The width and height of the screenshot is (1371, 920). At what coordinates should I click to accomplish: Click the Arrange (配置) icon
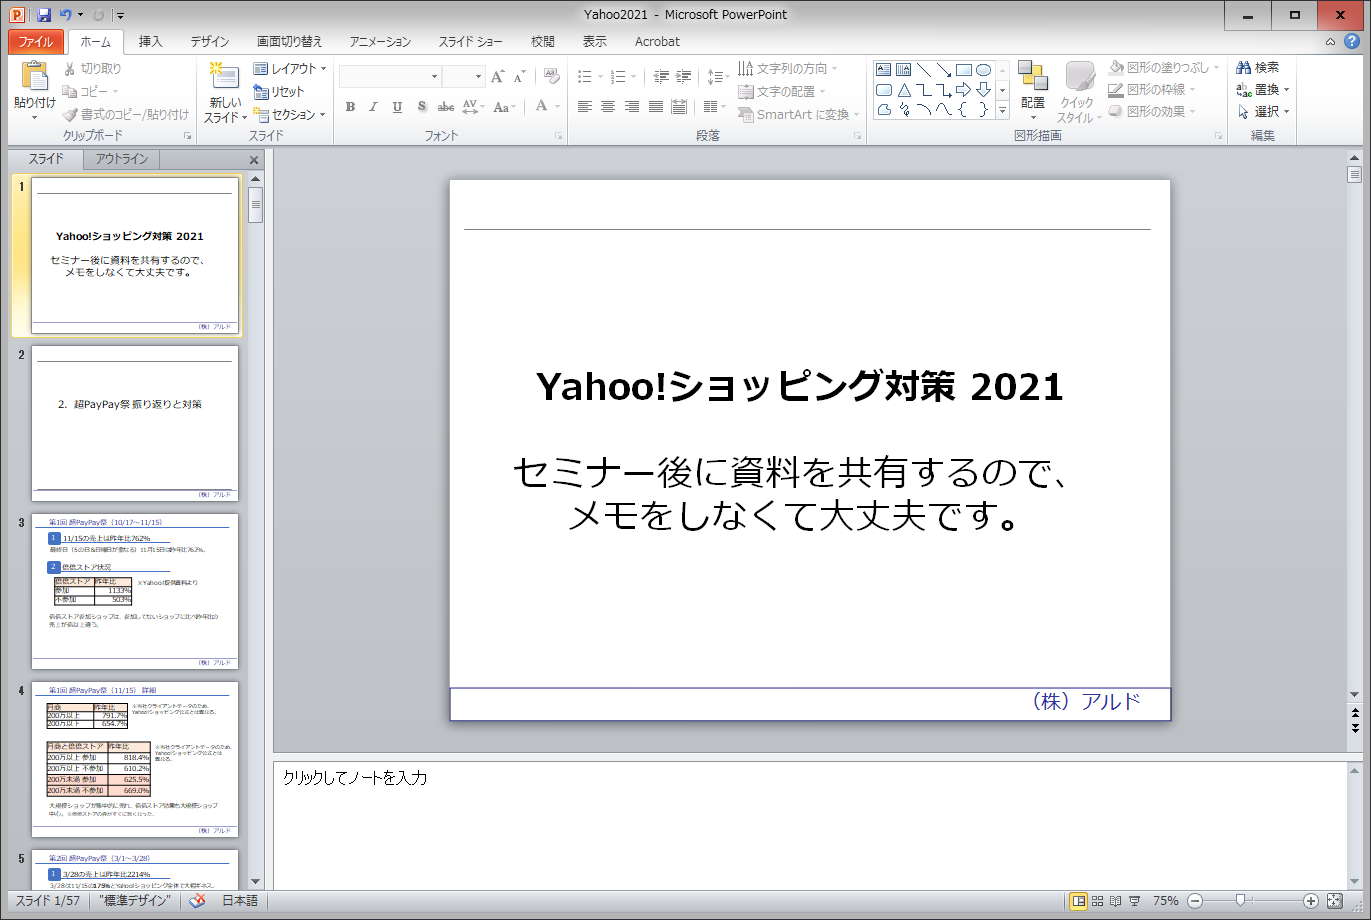click(1033, 76)
